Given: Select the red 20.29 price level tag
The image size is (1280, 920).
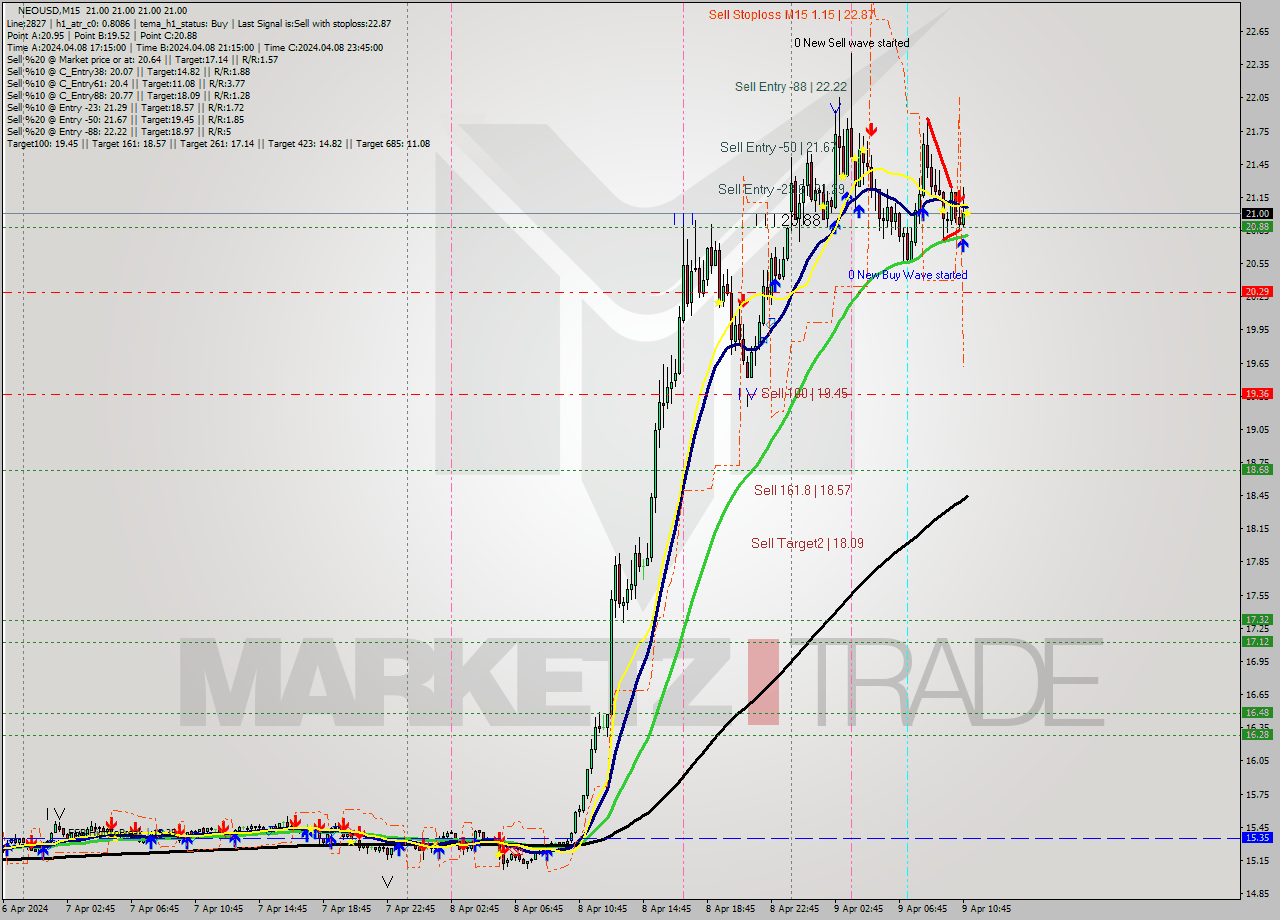Looking at the screenshot, I should coord(1257,292).
